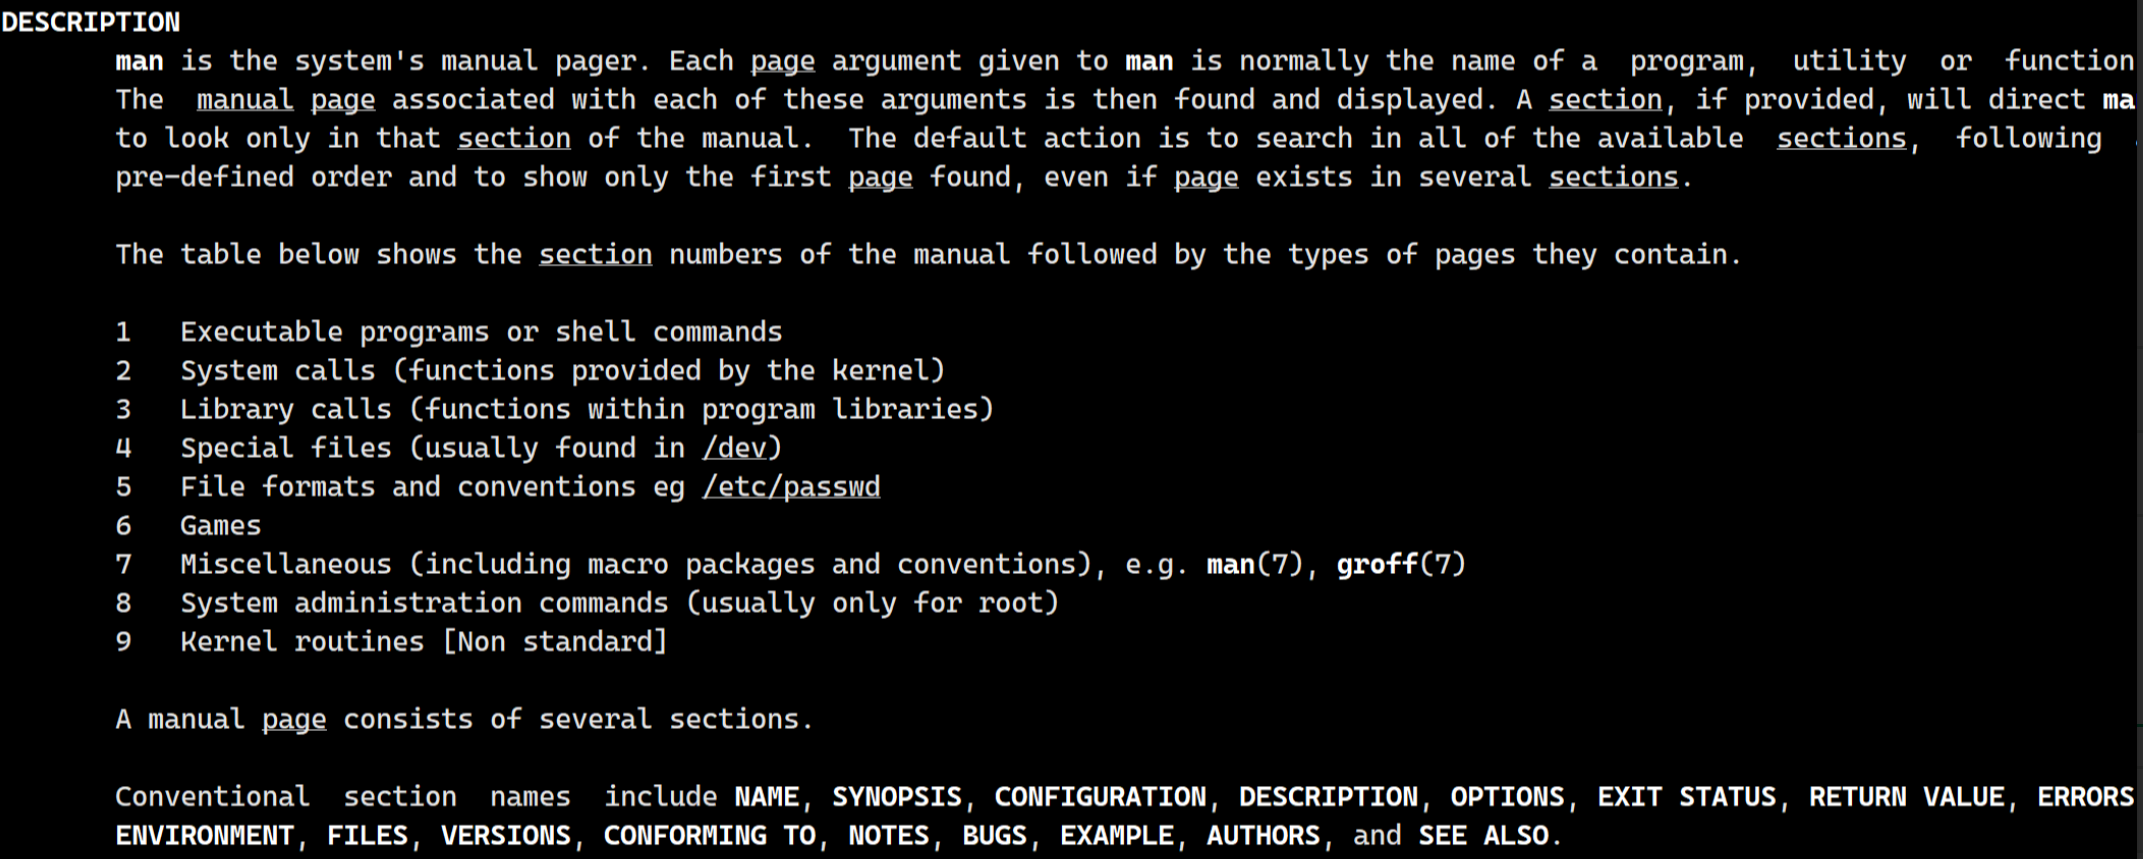The height and width of the screenshot is (859, 2143).
Task: Click underlined 'page' in 'A manual page consists'
Action: pyautogui.click(x=294, y=720)
